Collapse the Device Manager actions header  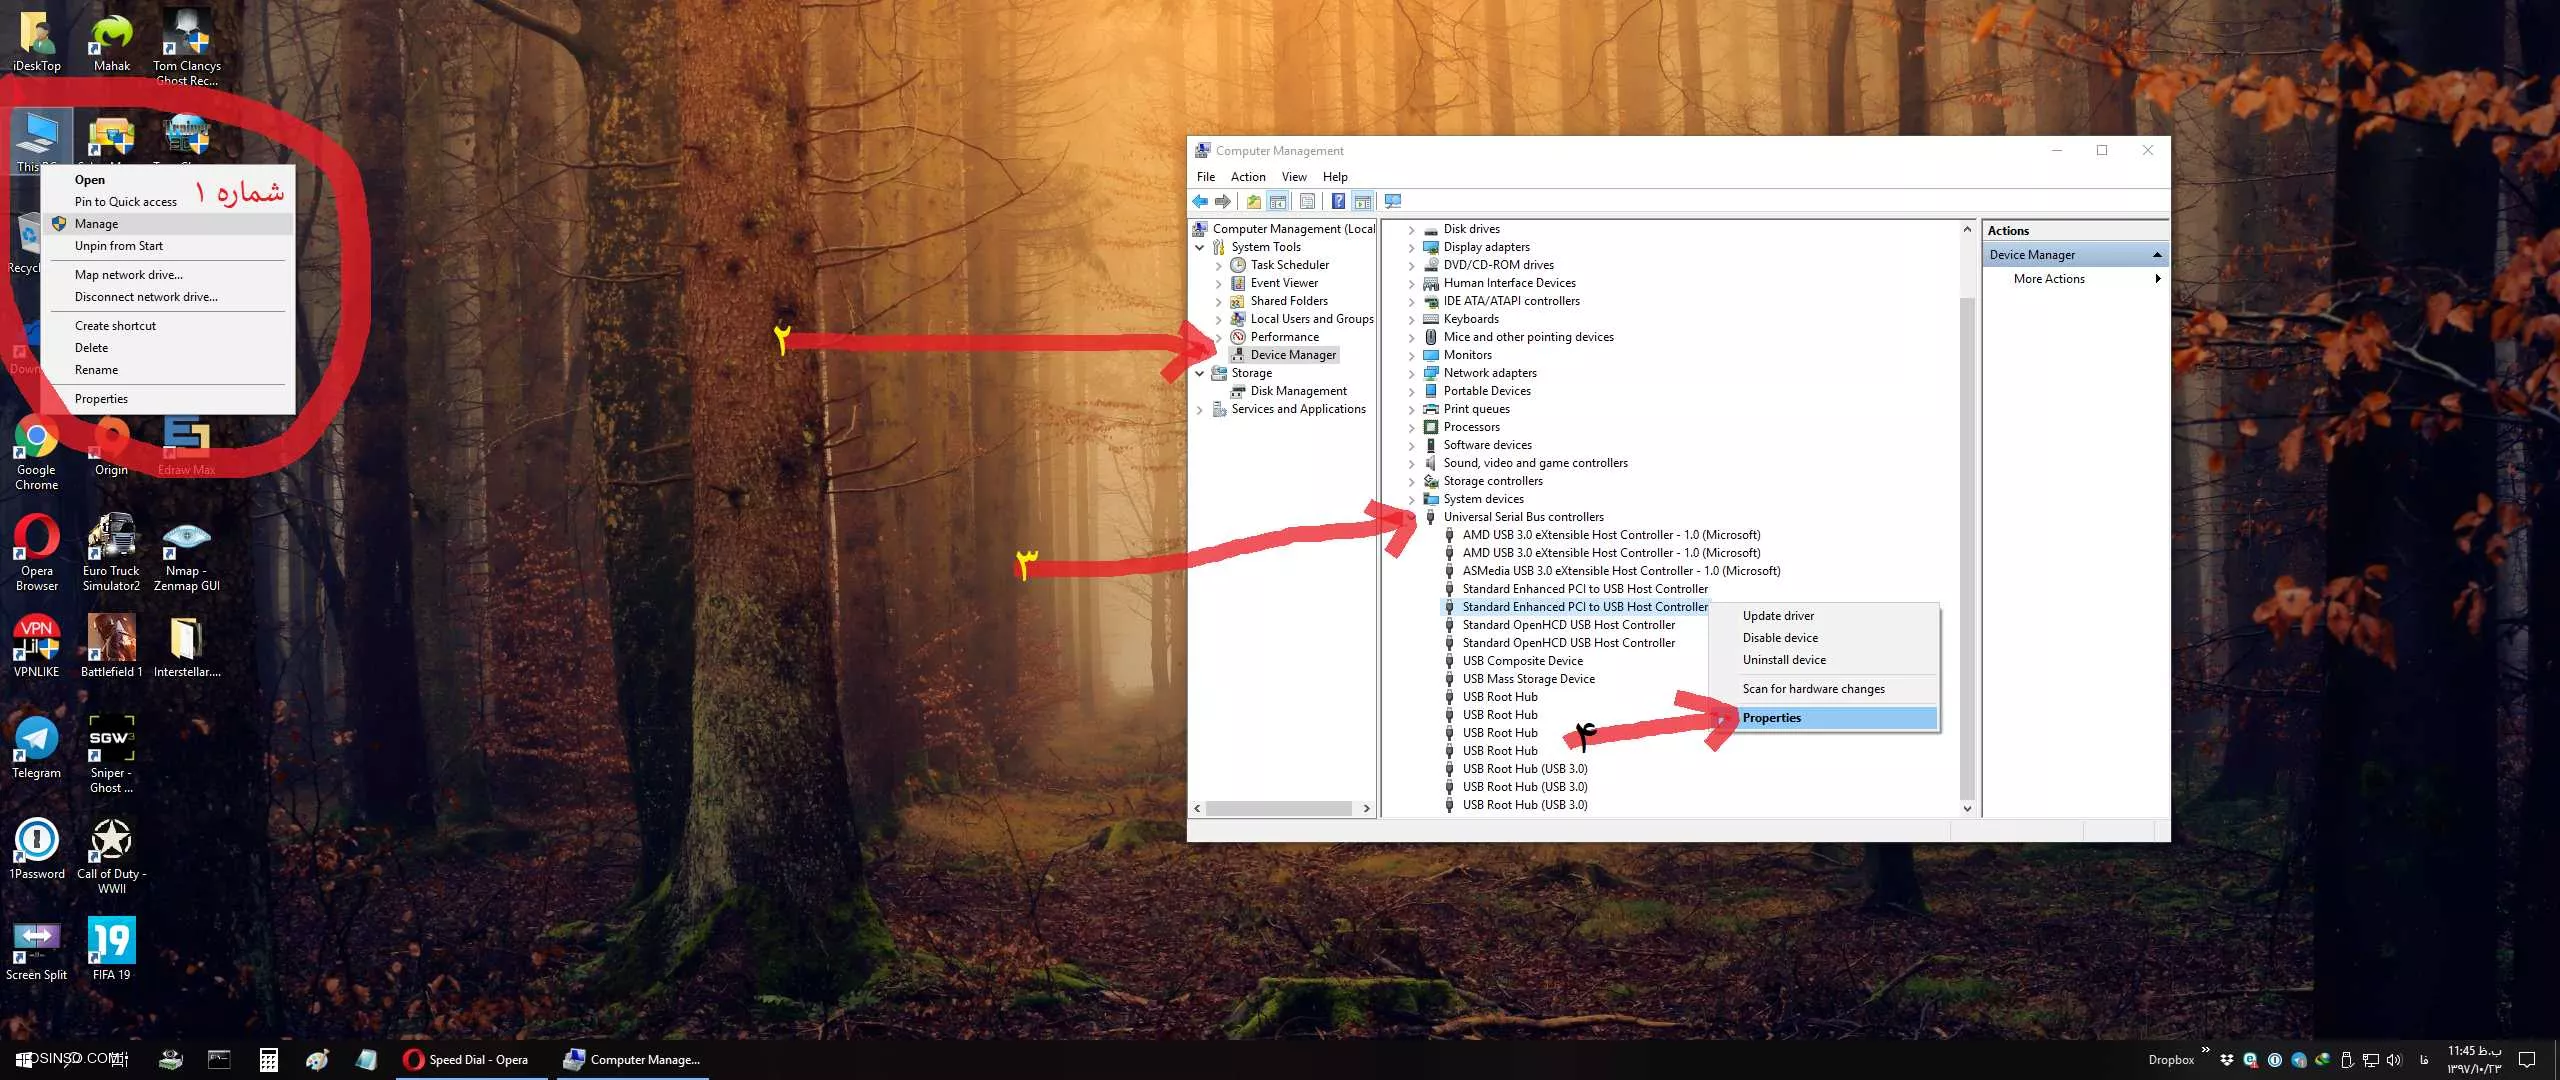coord(2157,255)
